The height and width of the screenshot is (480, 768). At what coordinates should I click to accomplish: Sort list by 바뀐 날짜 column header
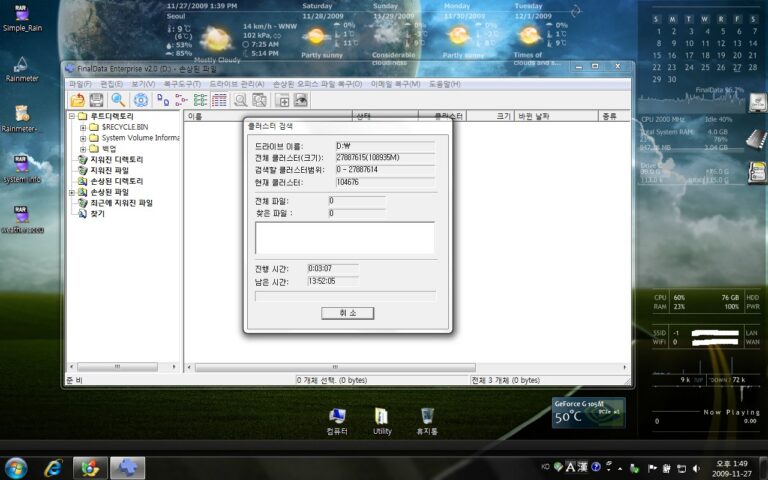pyautogui.click(x=556, y=116)
